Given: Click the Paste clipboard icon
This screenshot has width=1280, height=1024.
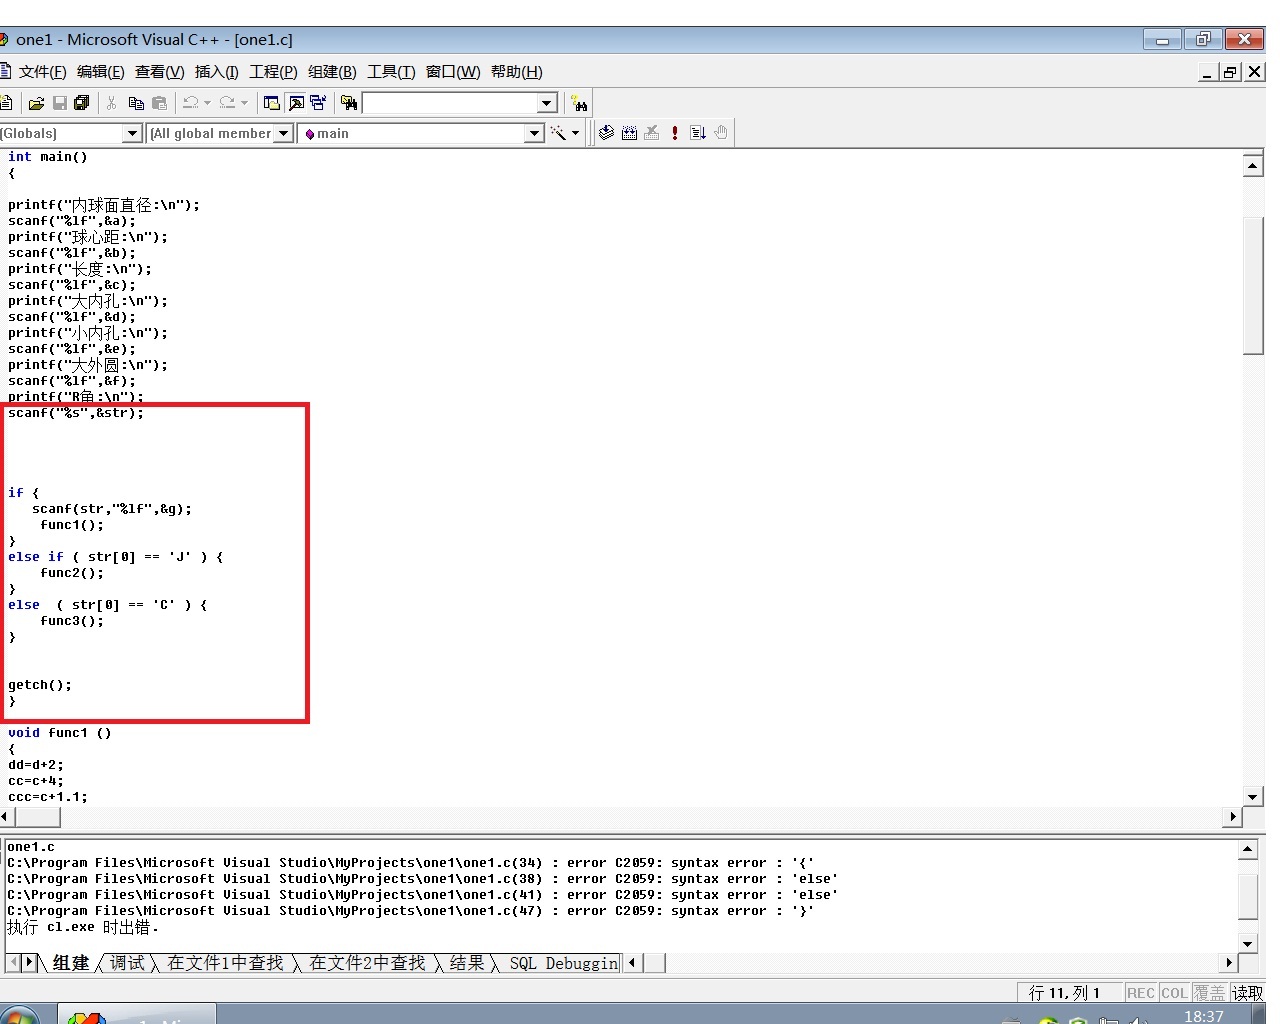Looking at the screenshot, I should [159, 103].
